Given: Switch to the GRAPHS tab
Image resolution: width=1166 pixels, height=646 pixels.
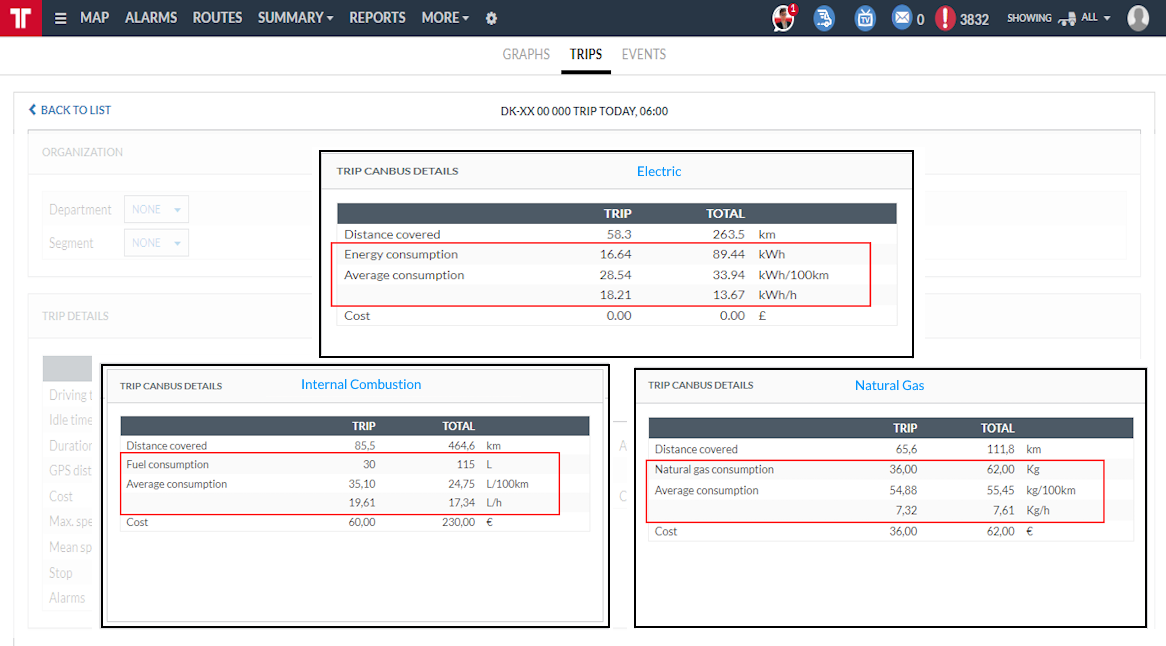Looking at the screenshot, I should (526, 54).
